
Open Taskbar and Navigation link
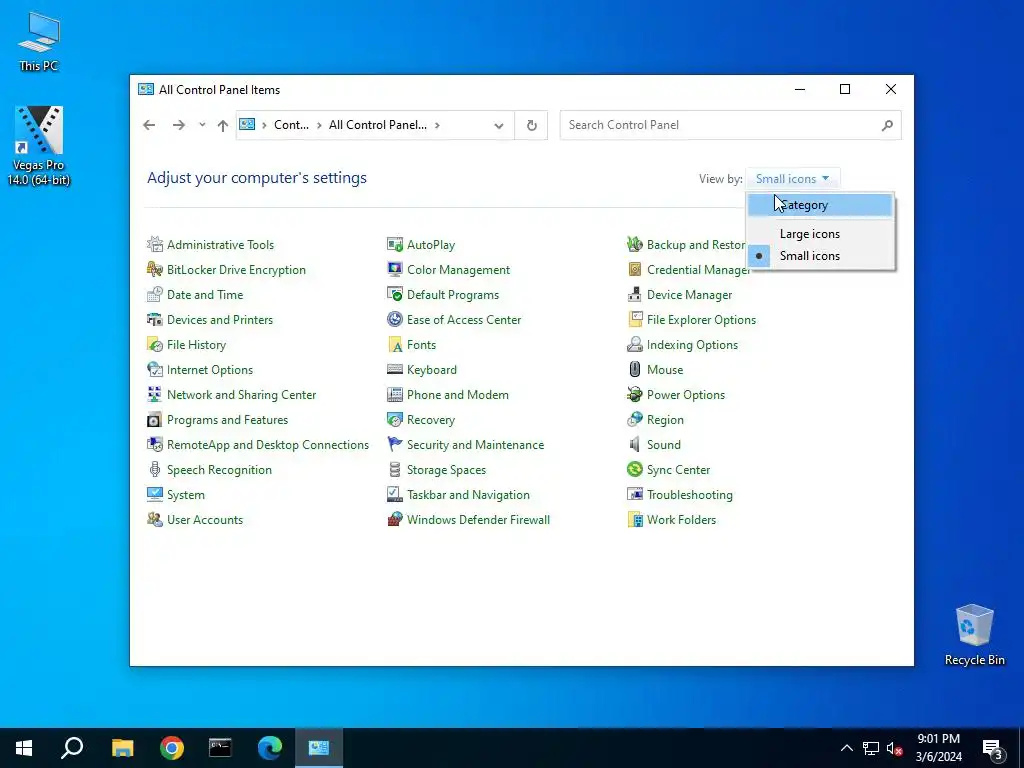(468, 495)
